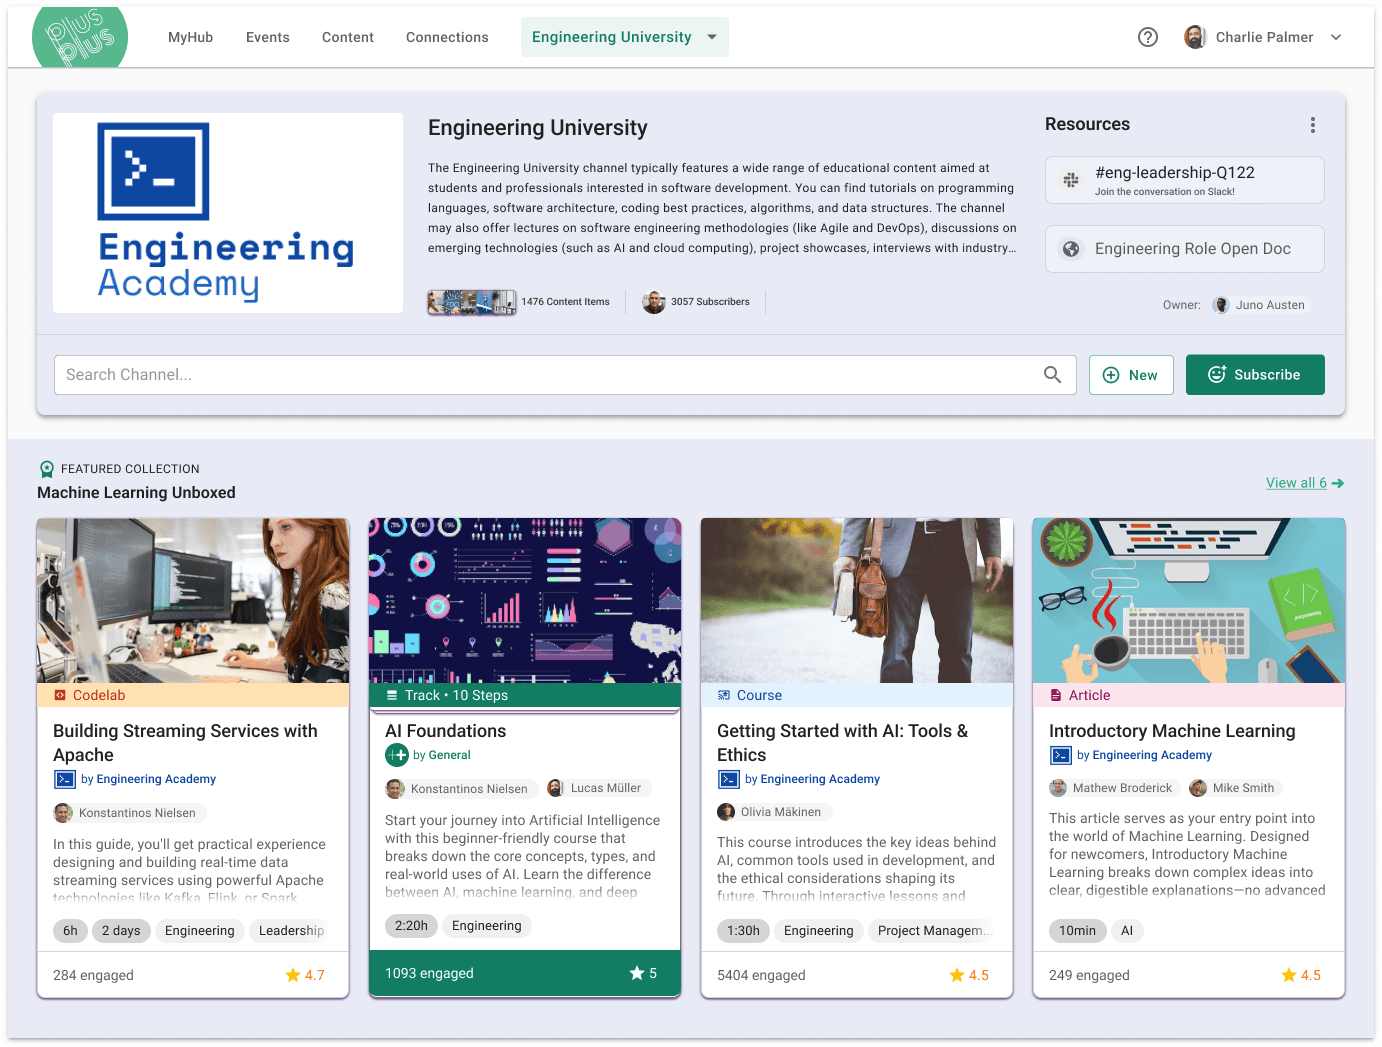This screenshot has width=1382, height=1047.
Task: Click the Olivia Mäkinen author chip
Action: [774, 812]
